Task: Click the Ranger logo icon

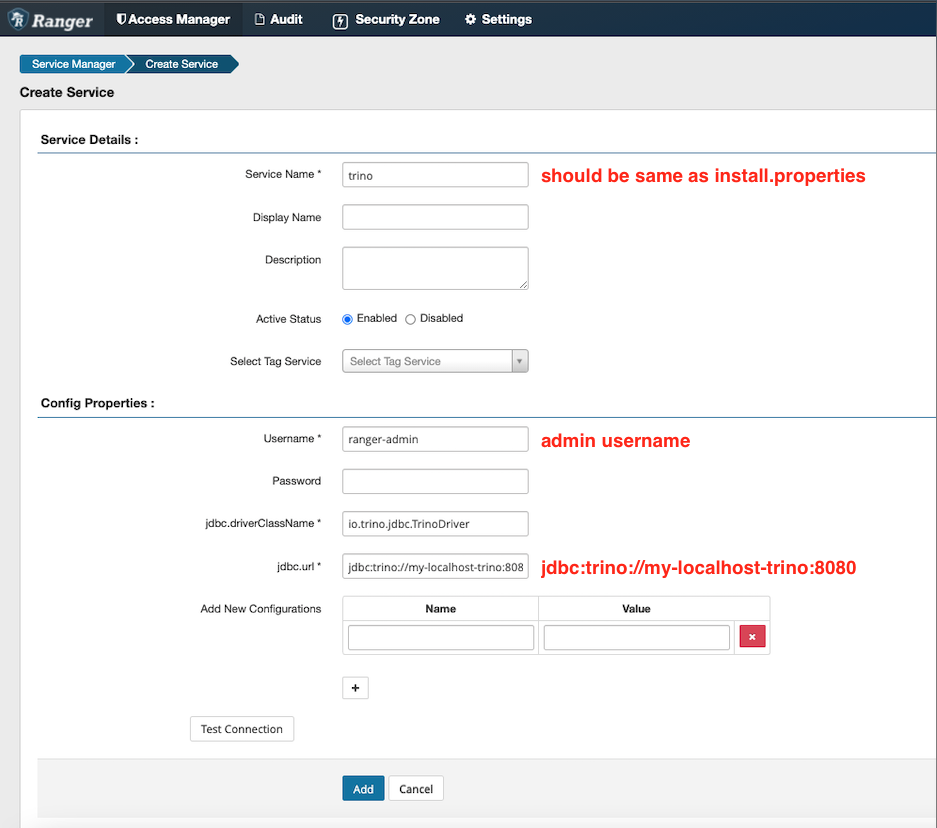Action: (19, 19)
